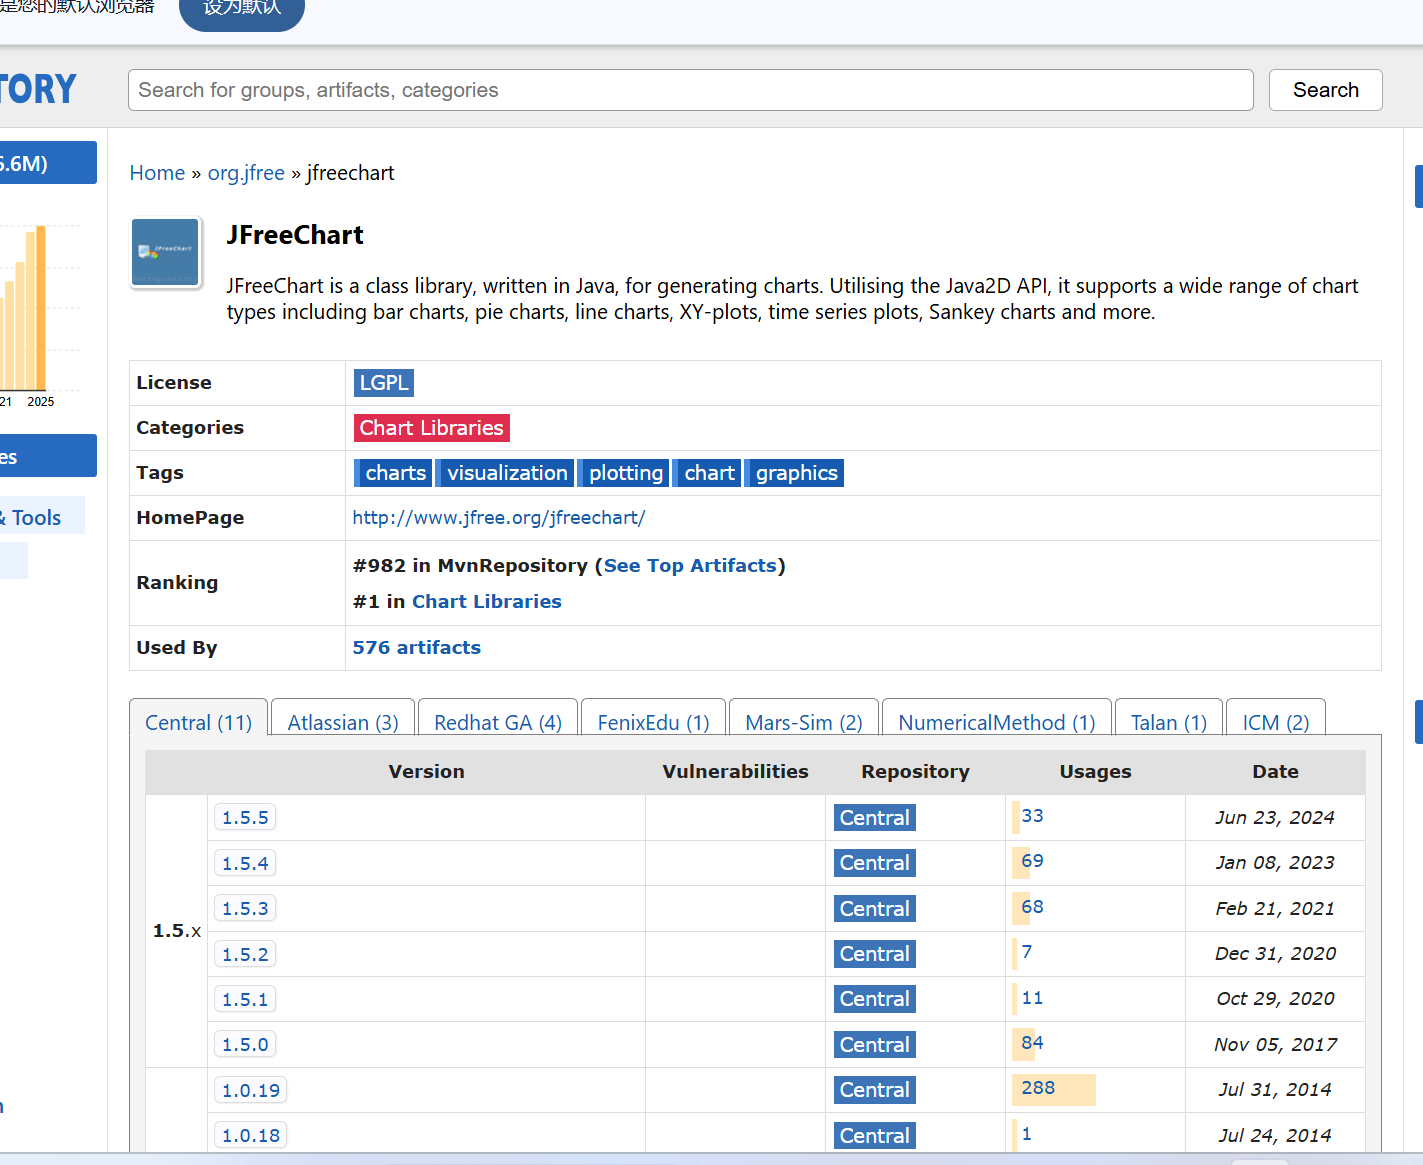This screenshot has height=1165, width=1423.
Task: Click Central repository badge for 1.5.1
Action: (x=875, y=999)
